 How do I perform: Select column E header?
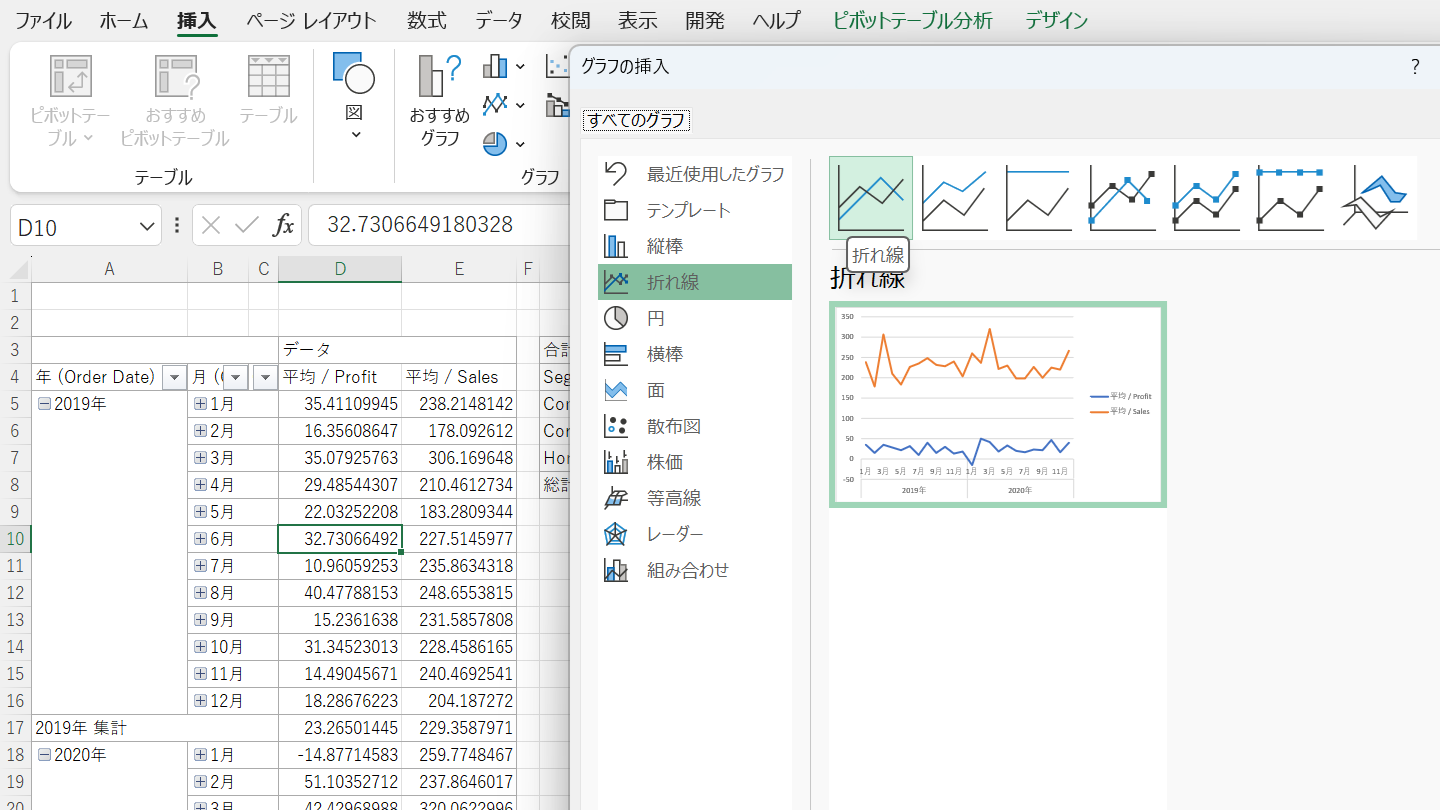[x=459, y=268]
